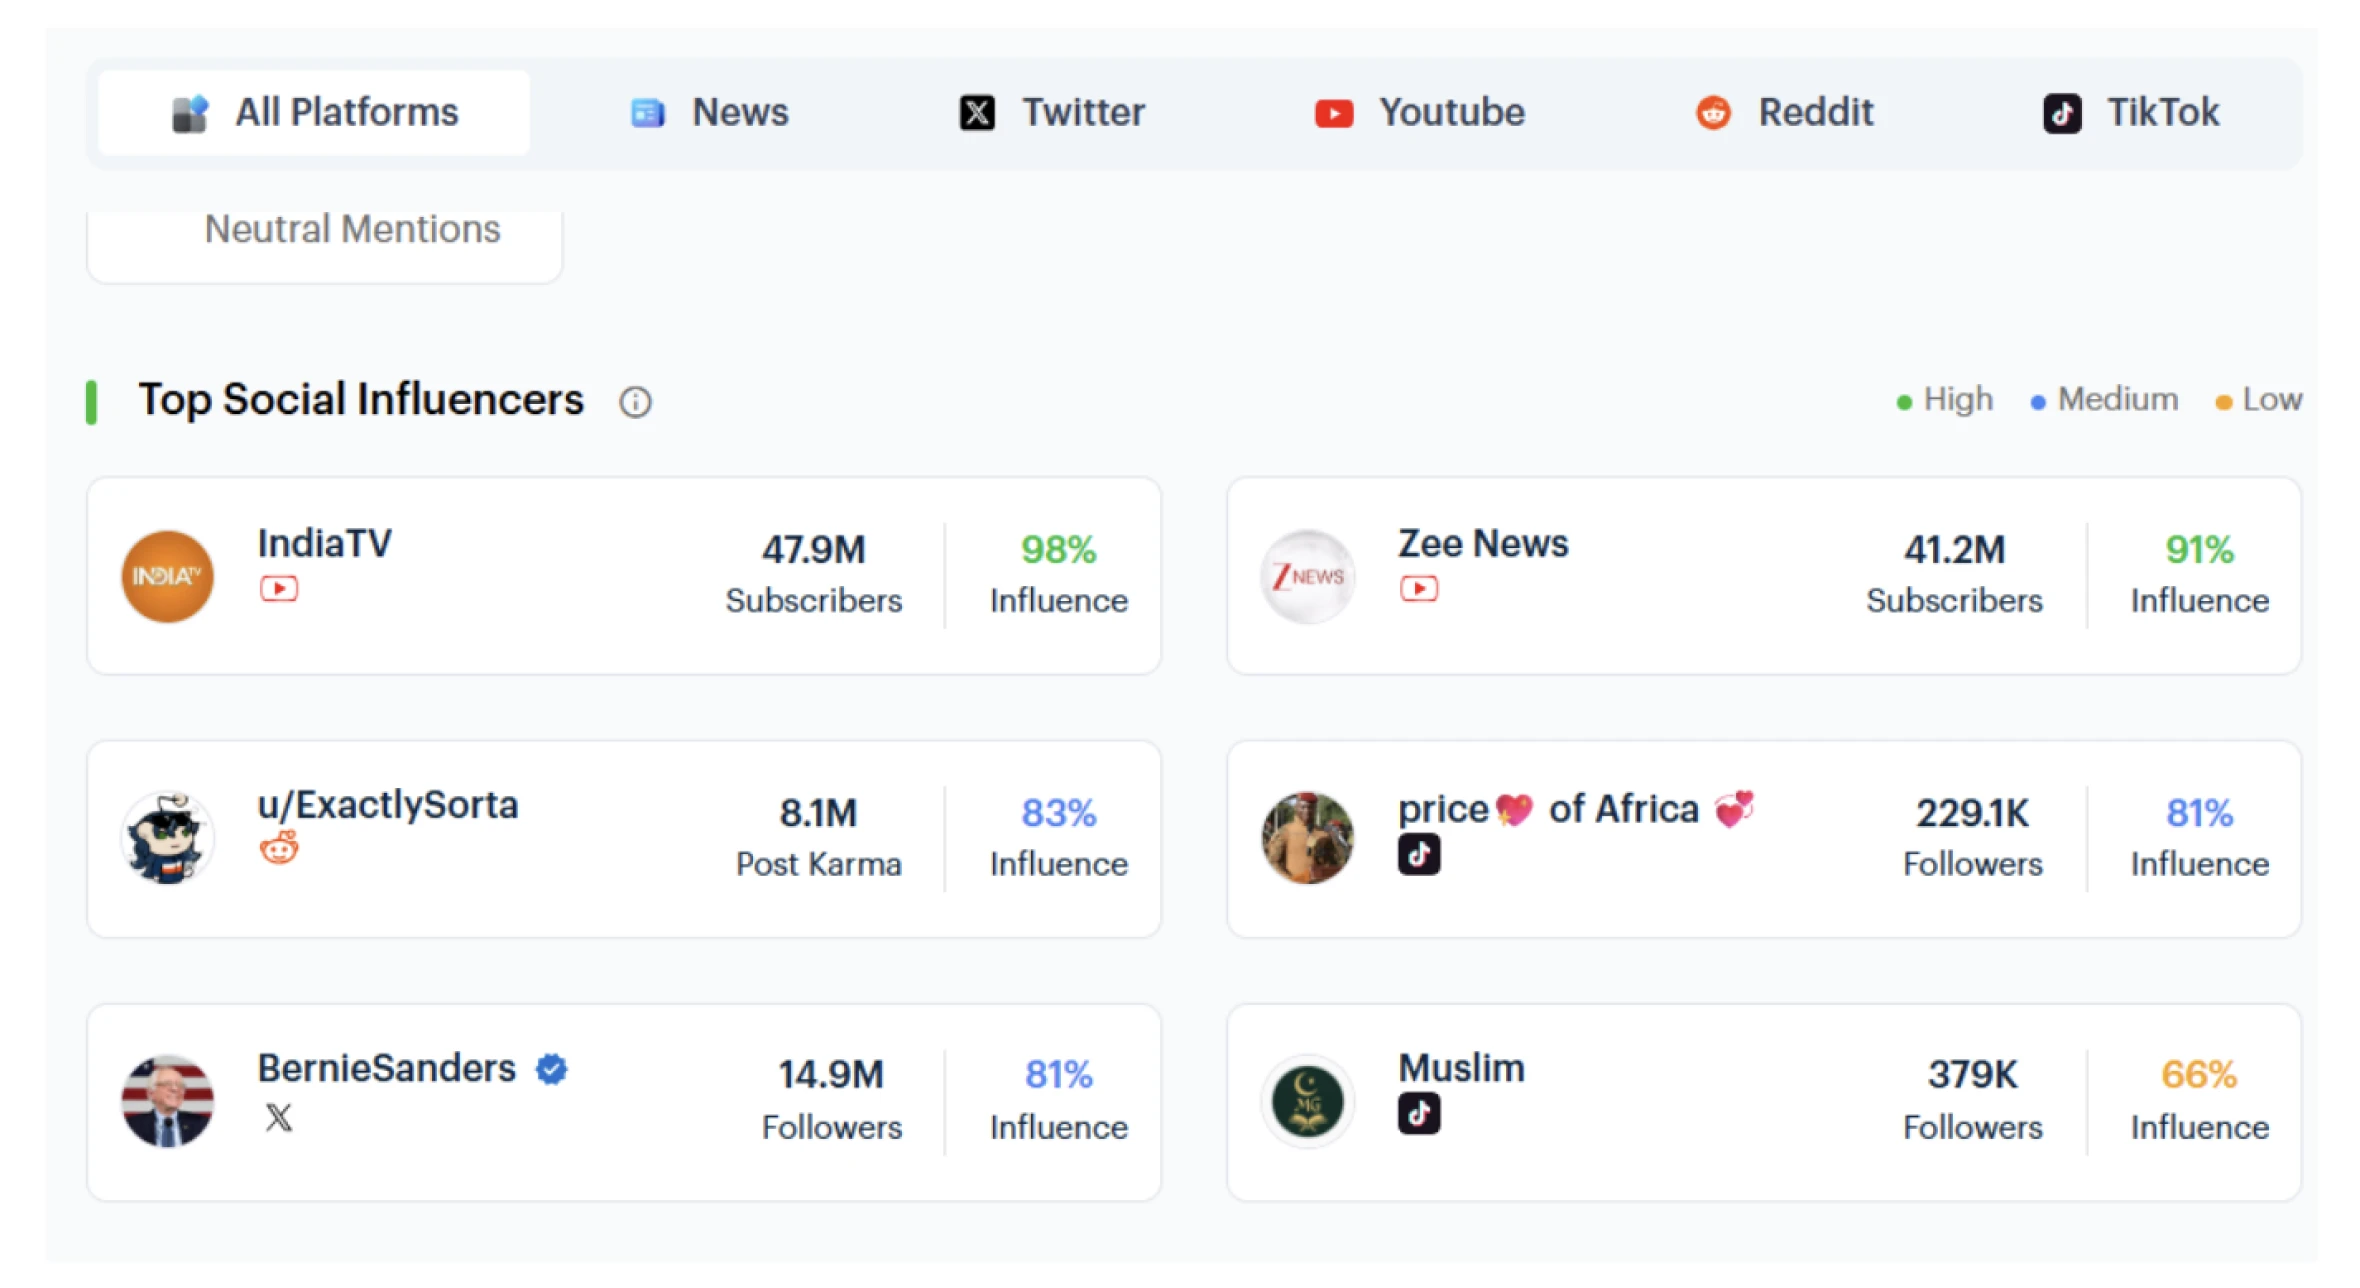Click the TikTok icon under price of Africa
The image size is (2360, 1288).
click(1419, 854)
